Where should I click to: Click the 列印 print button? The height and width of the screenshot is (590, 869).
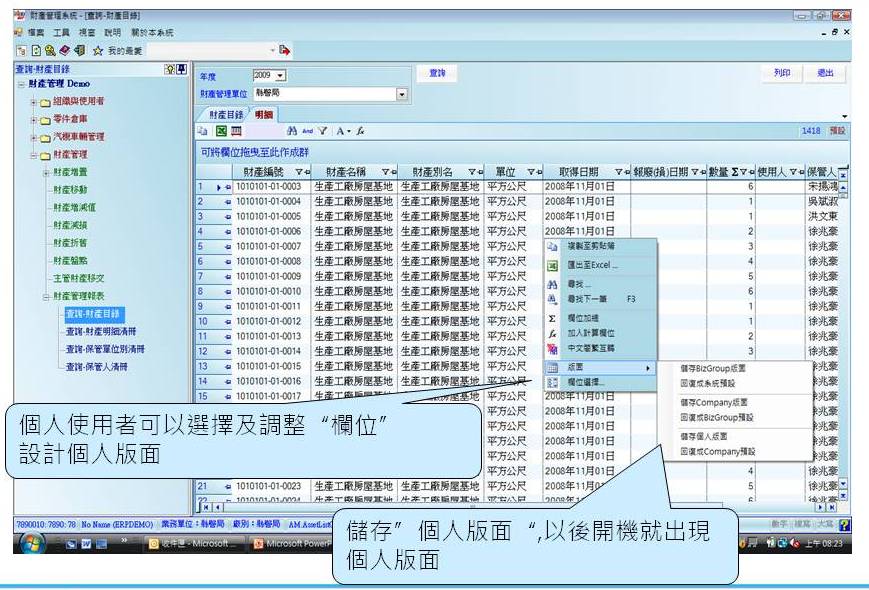(782, 73)
